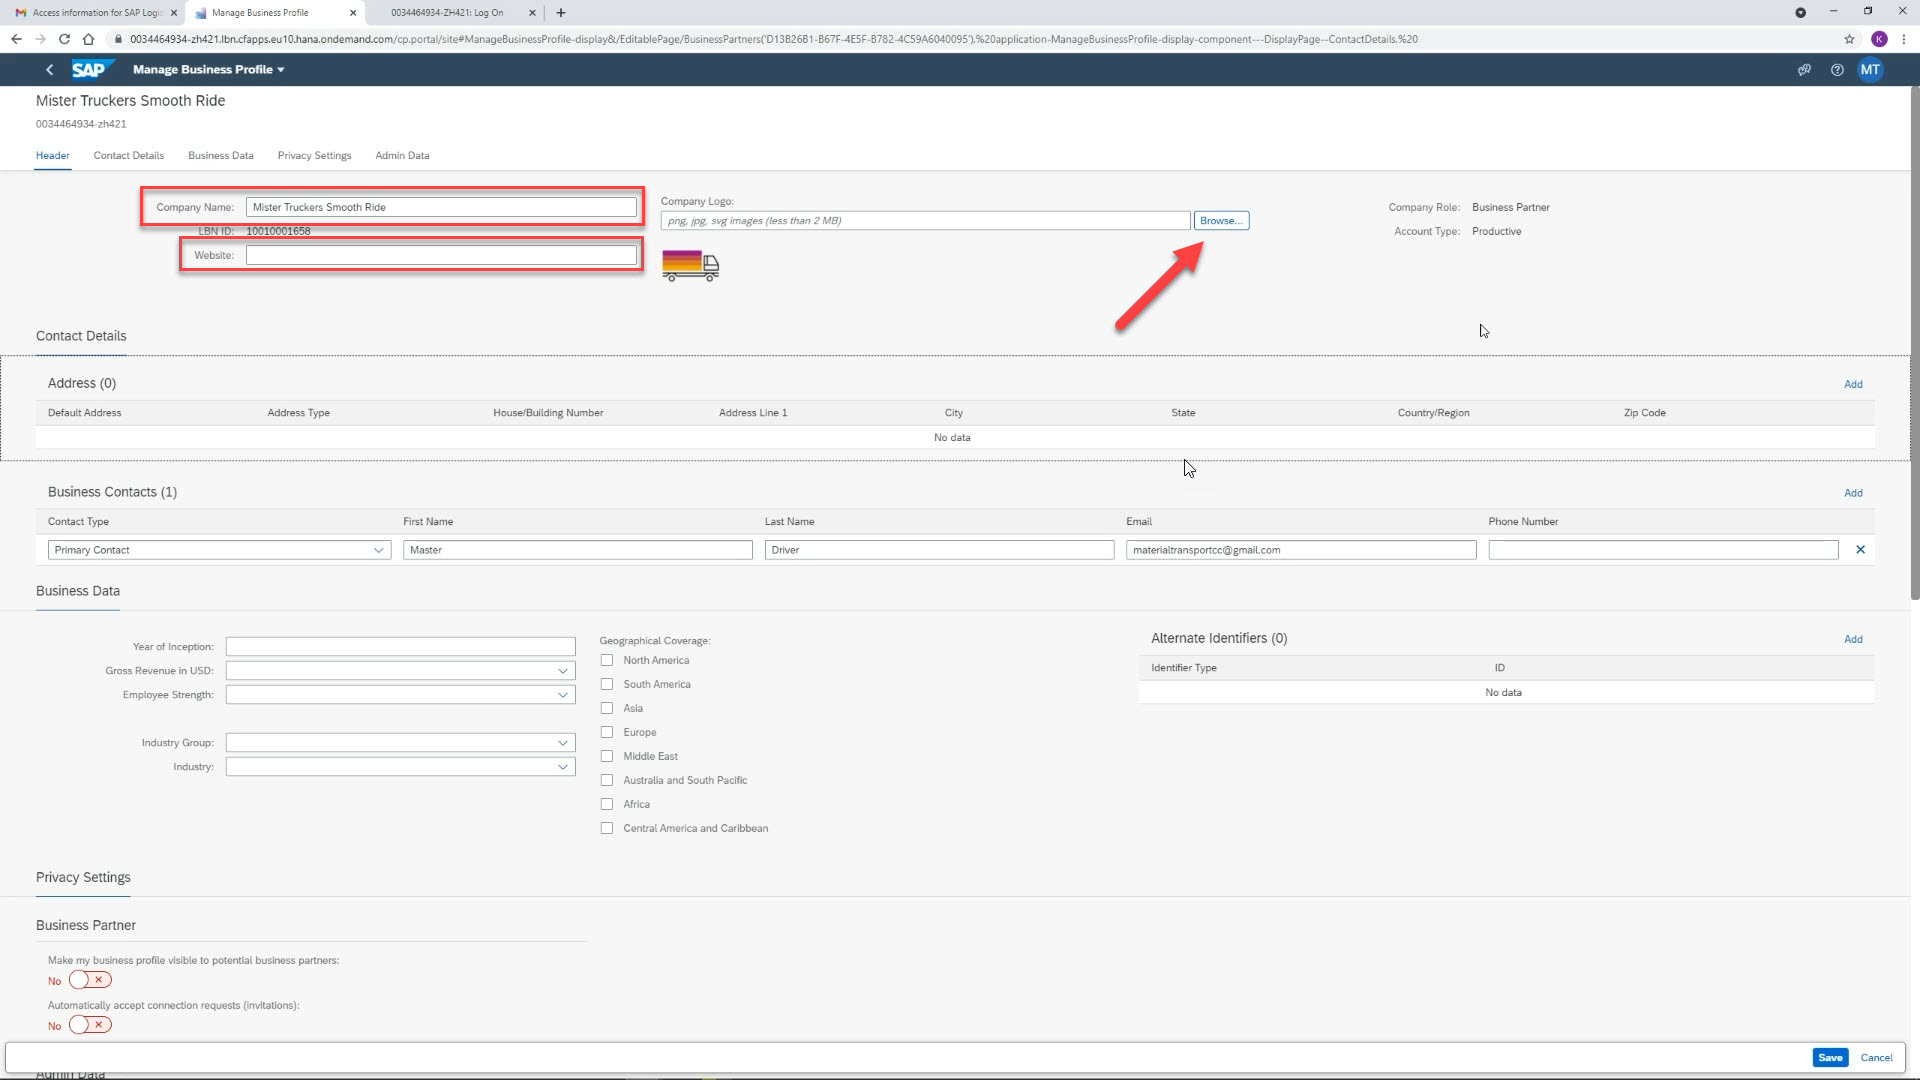The height and width of the screenshot is (1080, 1920).
Task: Open the SAP help question mark icon
Action: (x=1837, y=70)
